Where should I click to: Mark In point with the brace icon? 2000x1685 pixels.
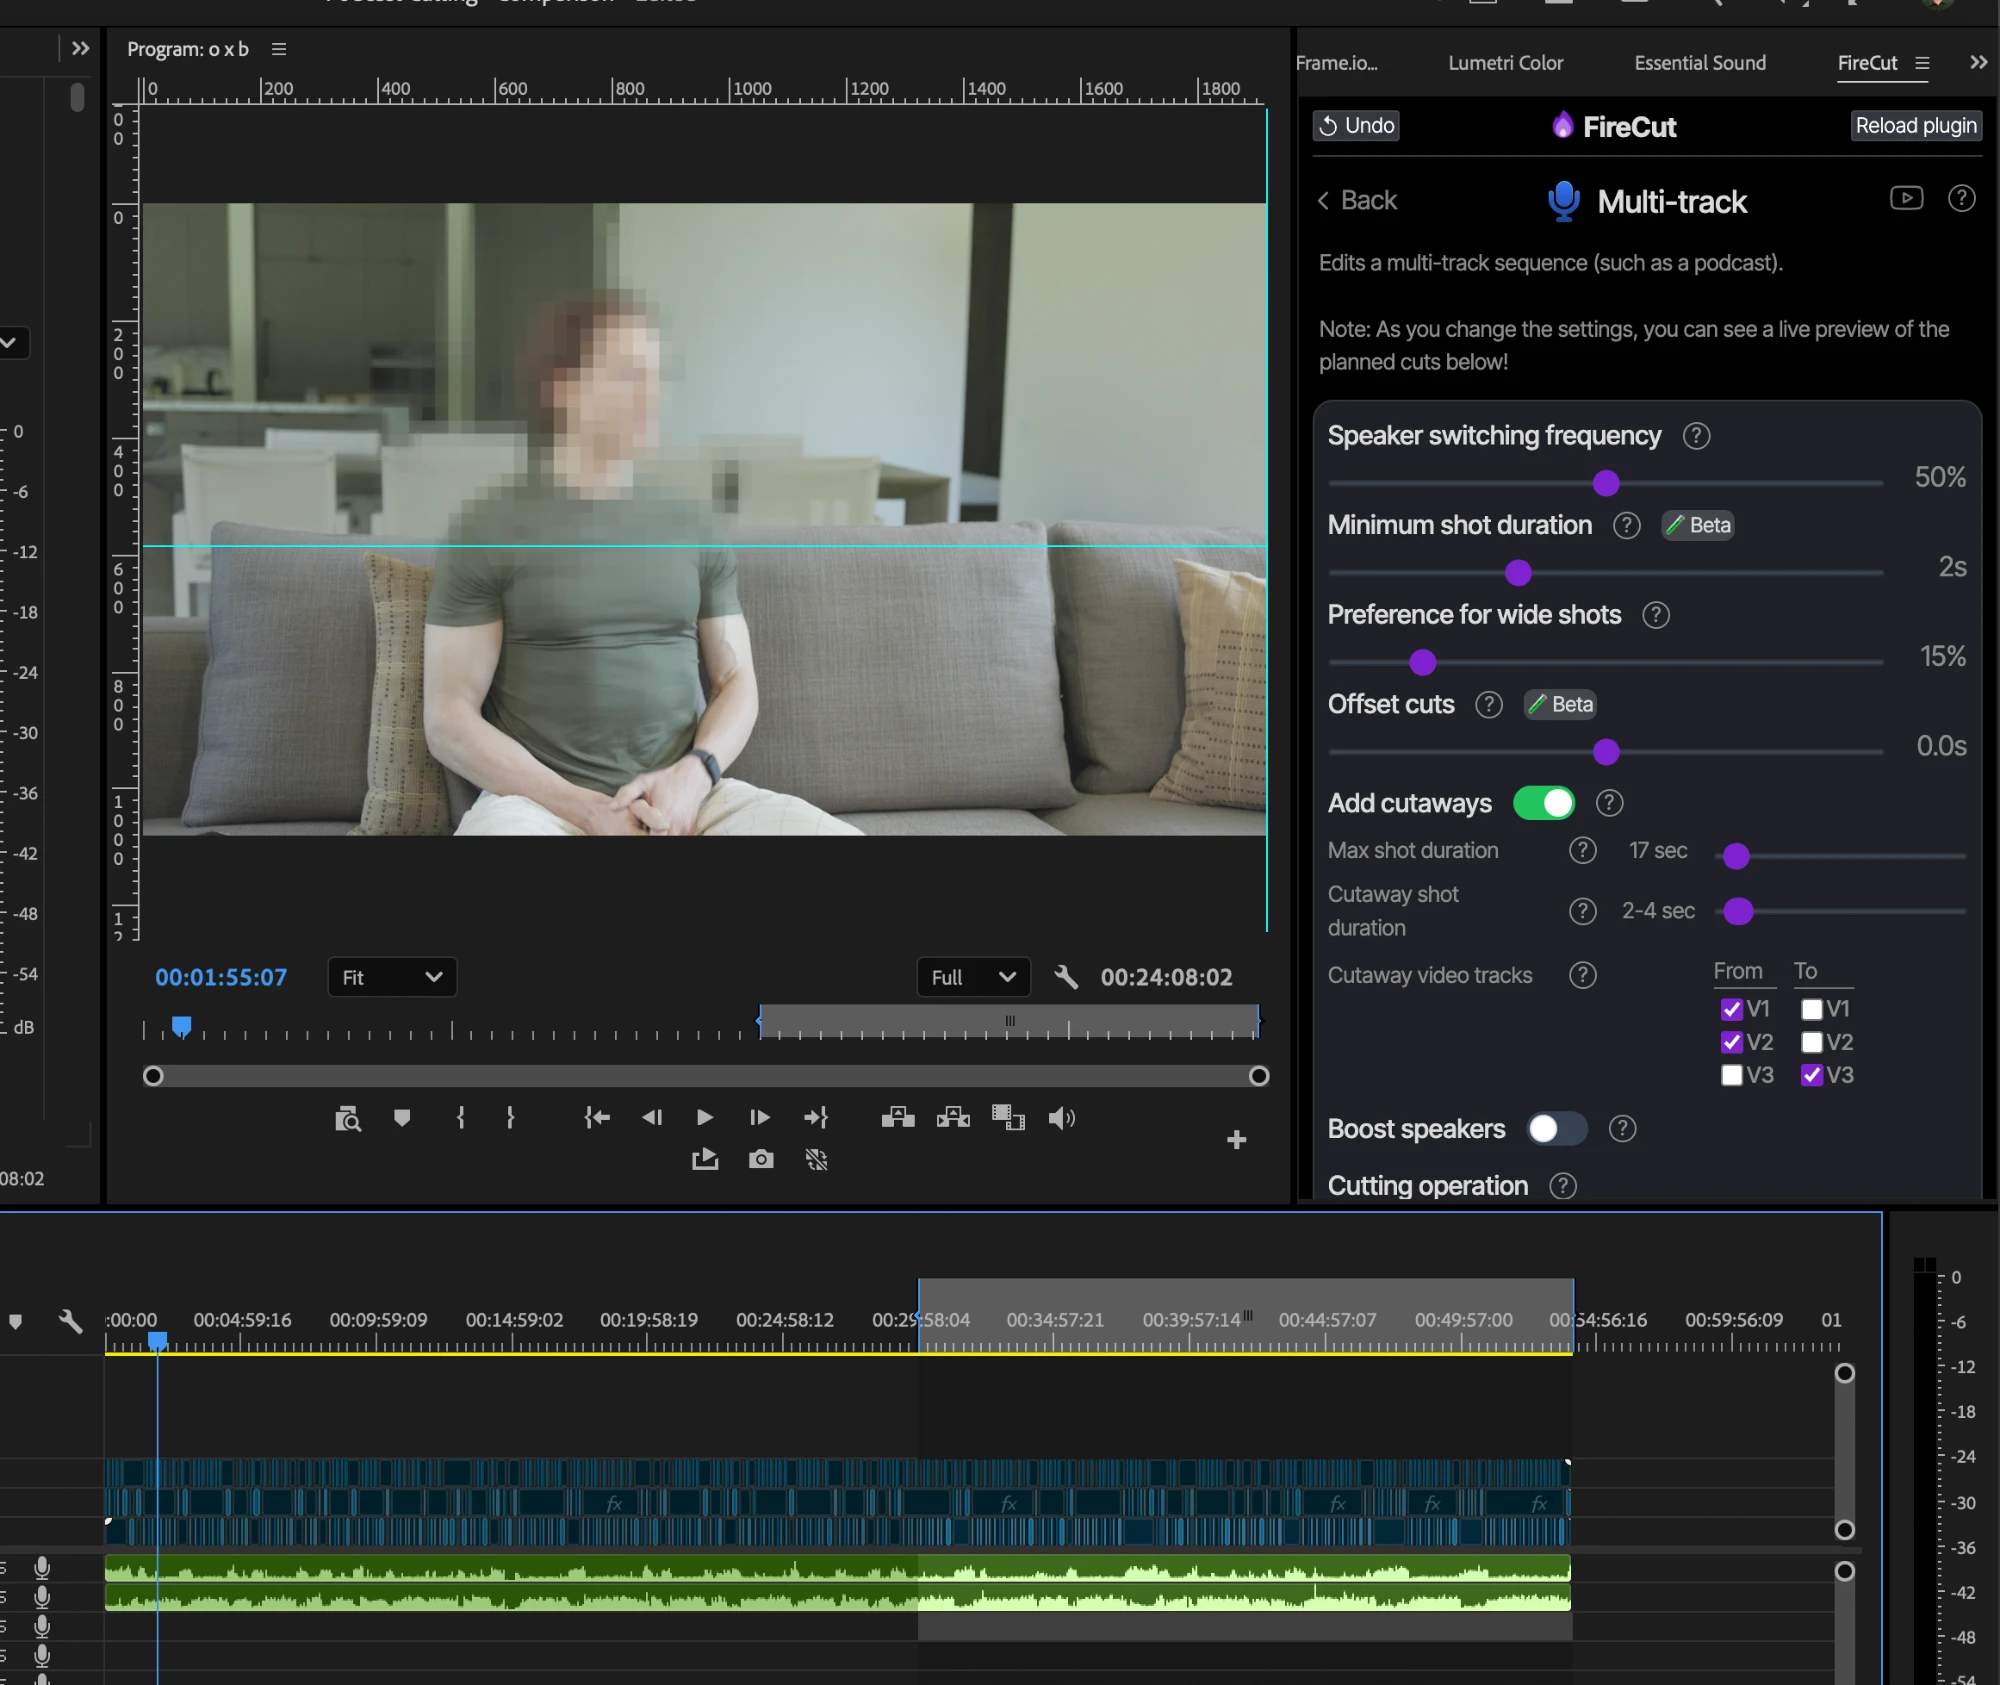pyautogui.click(x=461, y=1117)
